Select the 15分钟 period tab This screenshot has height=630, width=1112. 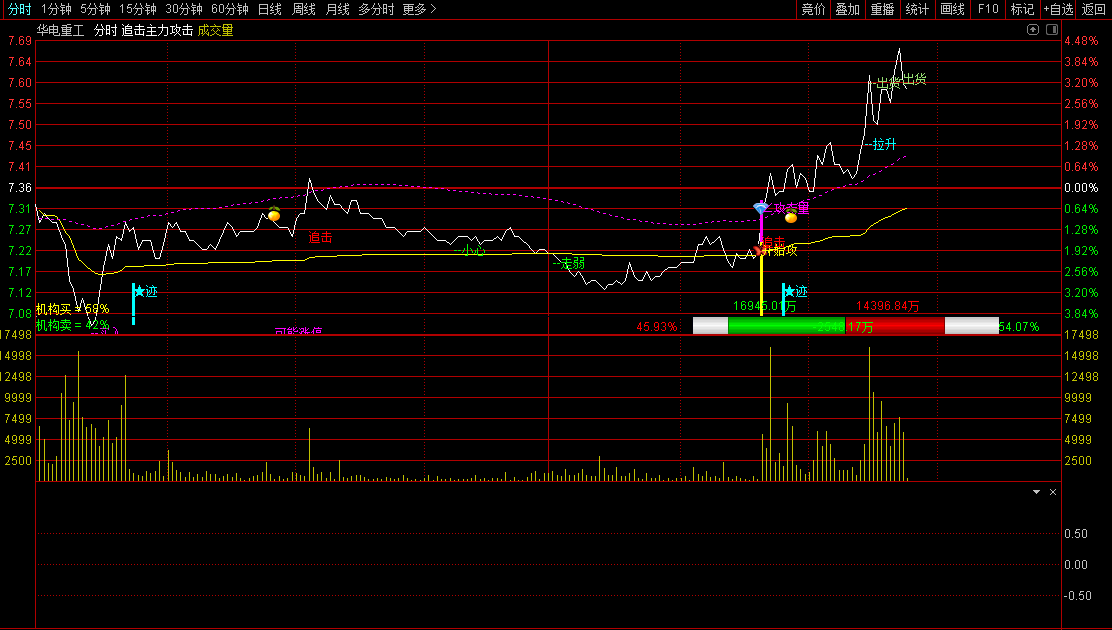tap(138, 9)
